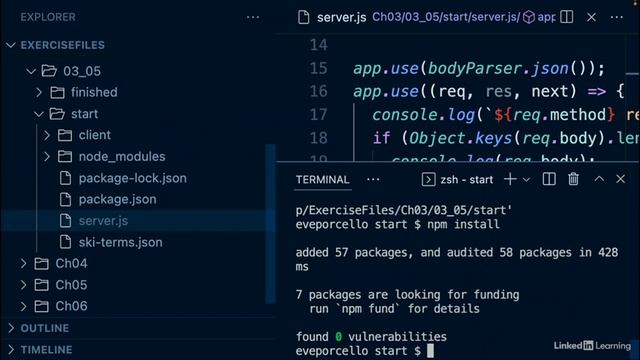Click the Ch05 folder icon
Viewport: 640px width, 360px height.
tap(42, 285)
